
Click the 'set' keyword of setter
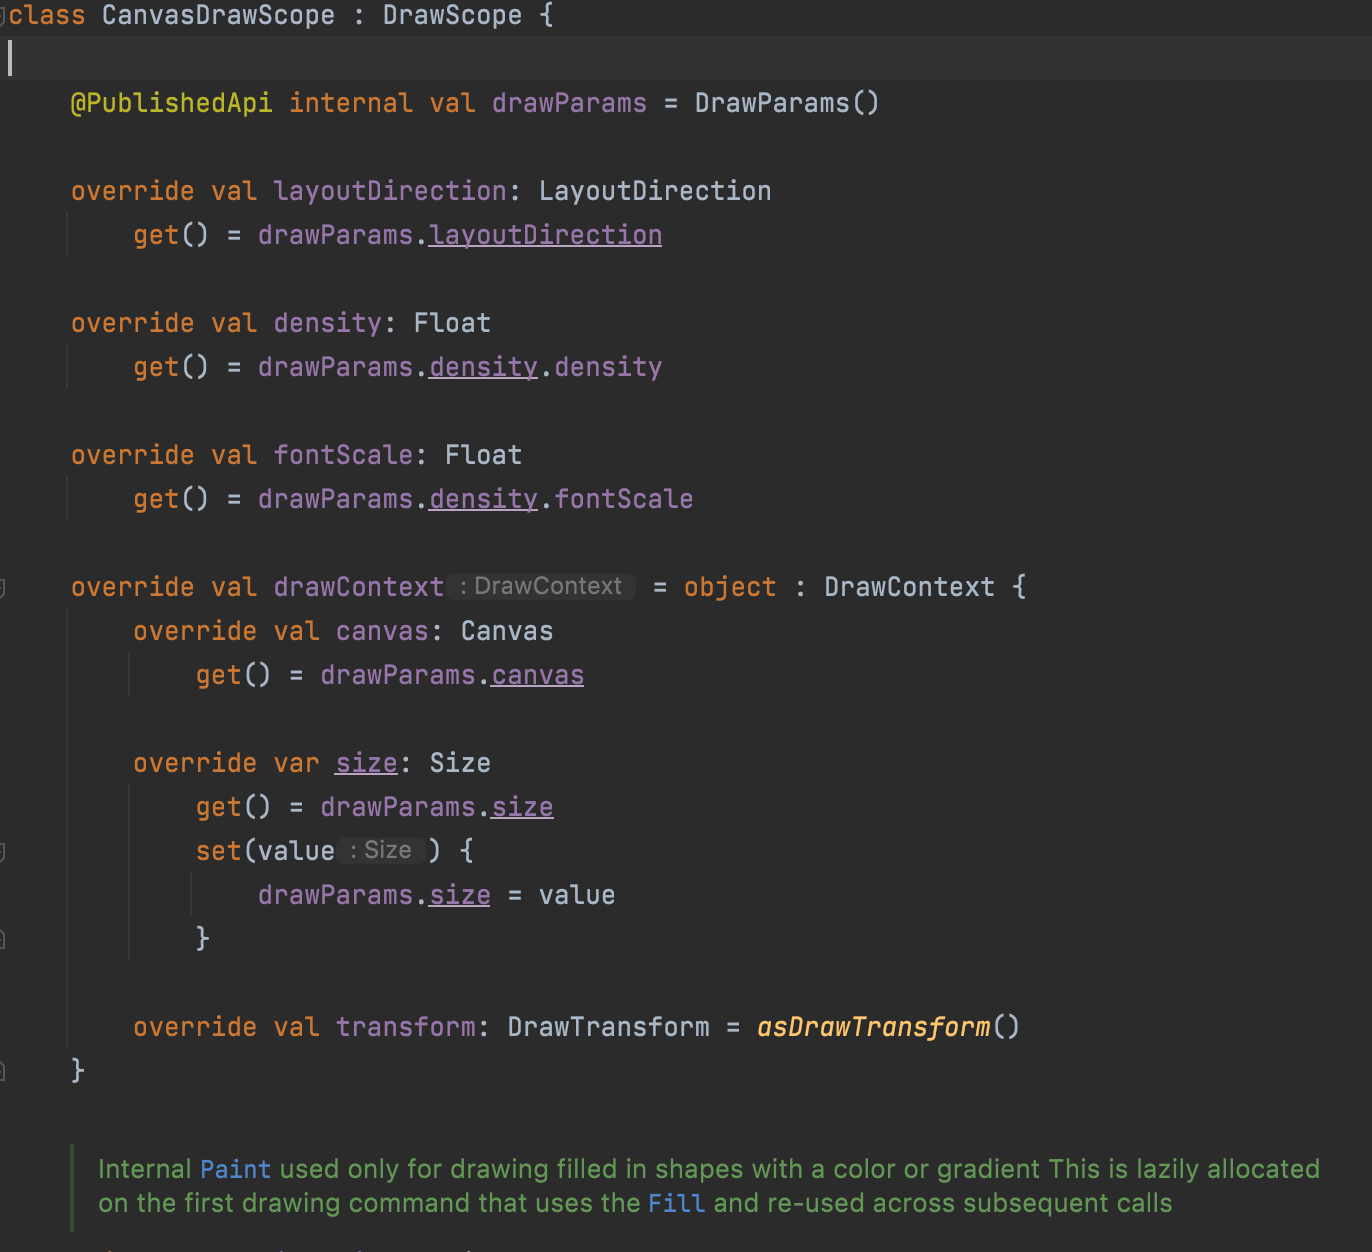pyautogui.click(x=218, y=851)
